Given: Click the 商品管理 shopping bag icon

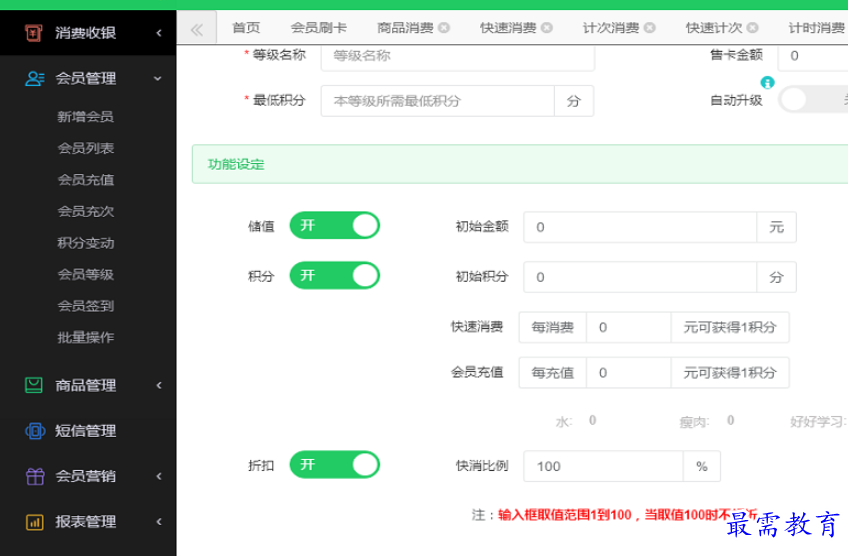Looking at the screenshot, I should click(x=34, y=385).
